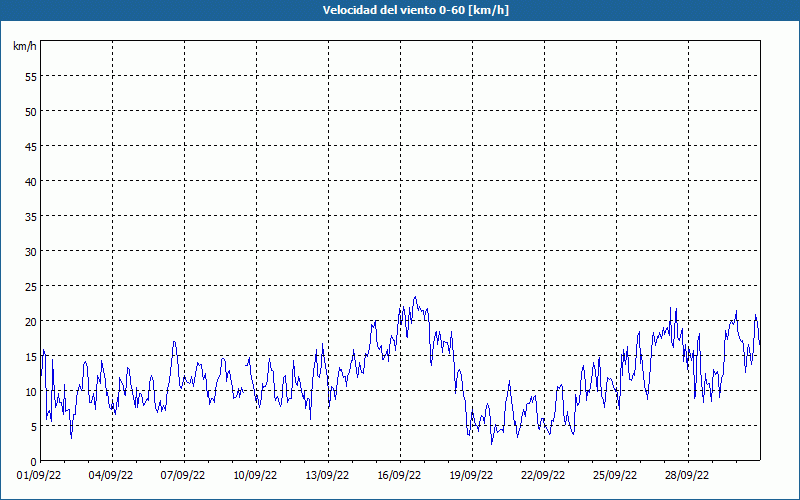Click the date label 10/09/22
This screenshot has height=500, width=800.
coord(255,476)
